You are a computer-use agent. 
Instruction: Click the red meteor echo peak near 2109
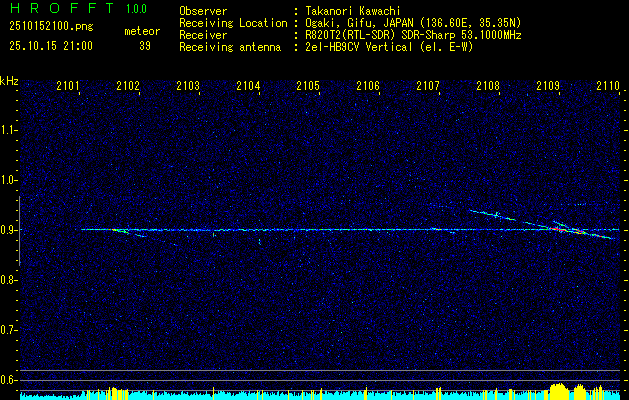pos(557,229)
